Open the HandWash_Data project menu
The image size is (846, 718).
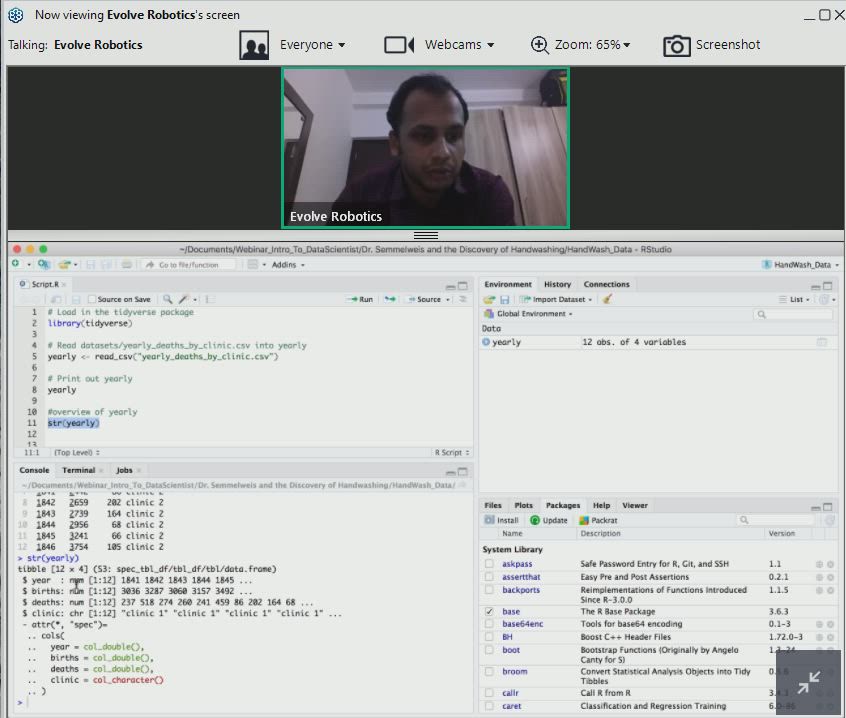(800, 264)
